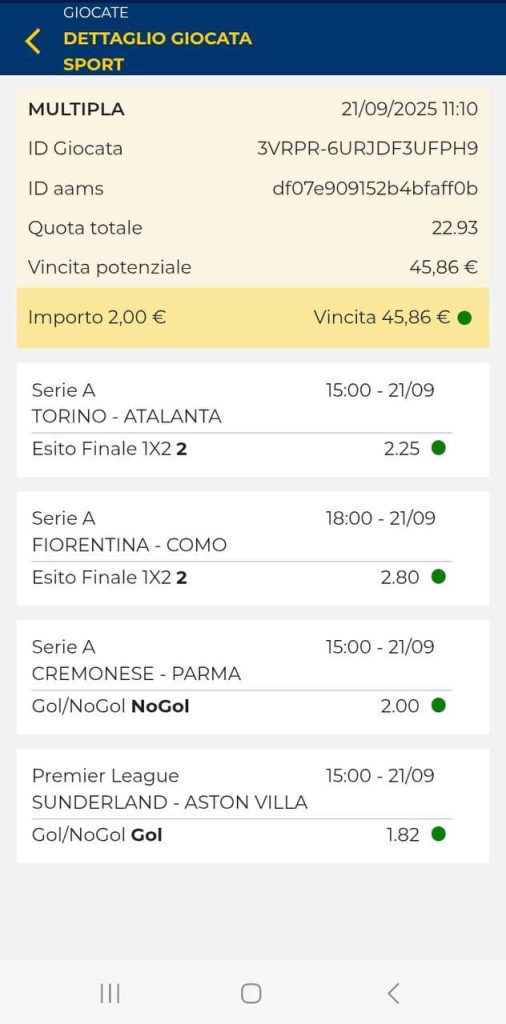The image size is (506, 1024).
Task: Tap Android navigation back arrow
Action: click(x=393, y=993)
